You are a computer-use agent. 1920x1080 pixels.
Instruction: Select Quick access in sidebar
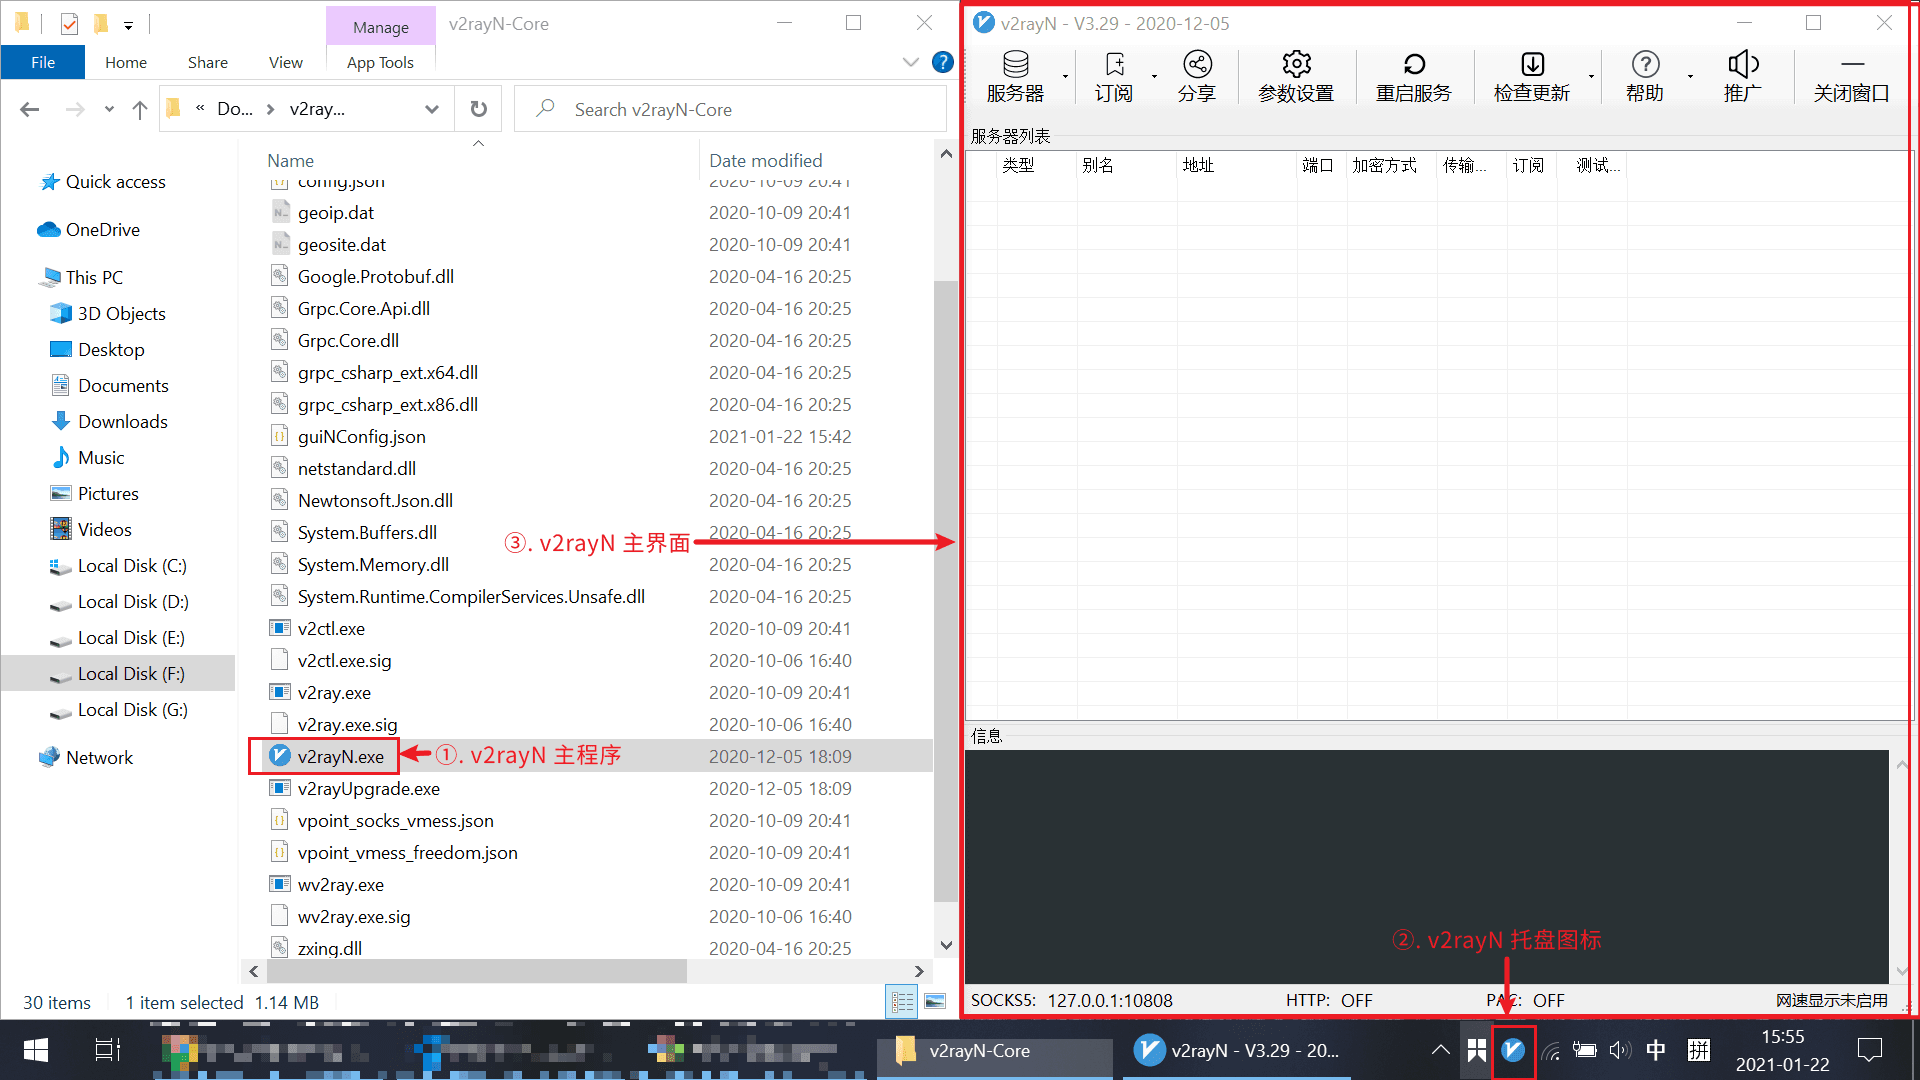(x=115, y=182)
